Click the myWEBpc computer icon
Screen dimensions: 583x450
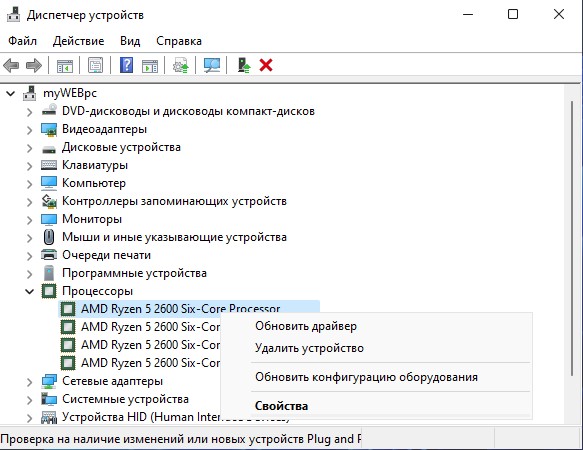pos(30,93)
